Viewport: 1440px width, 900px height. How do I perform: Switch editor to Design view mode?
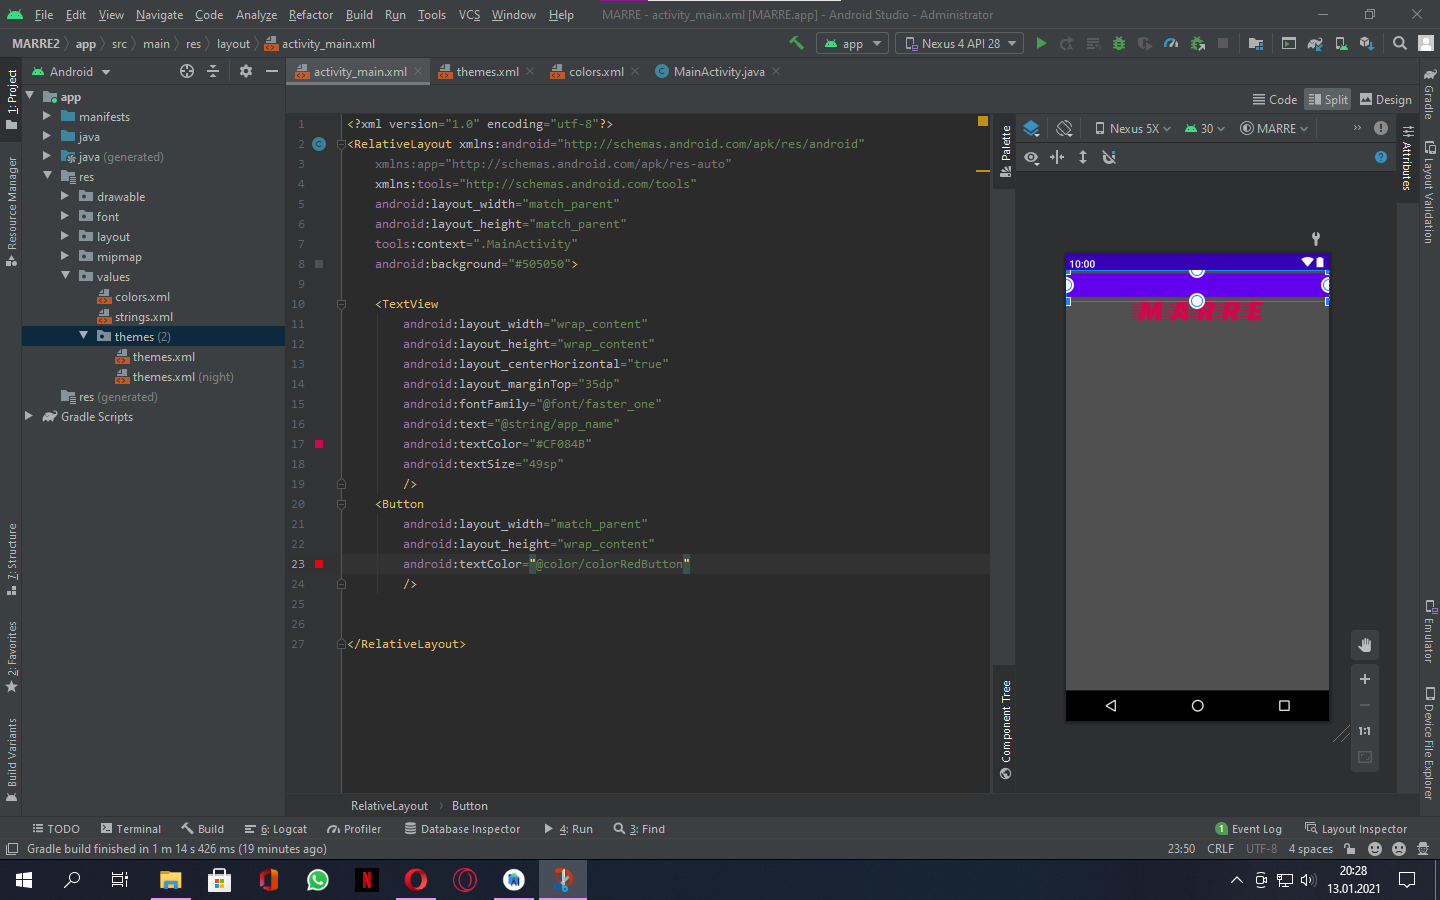(1385, 99)
